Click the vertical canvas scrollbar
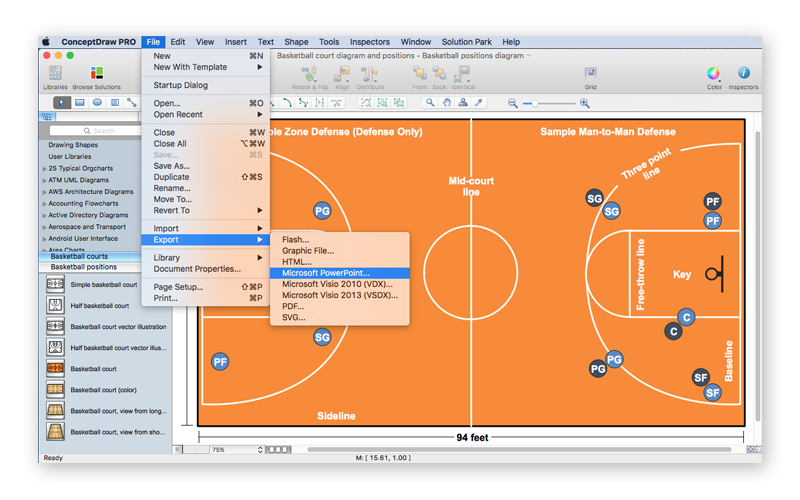Screen dimensions: 800x500 758,276
